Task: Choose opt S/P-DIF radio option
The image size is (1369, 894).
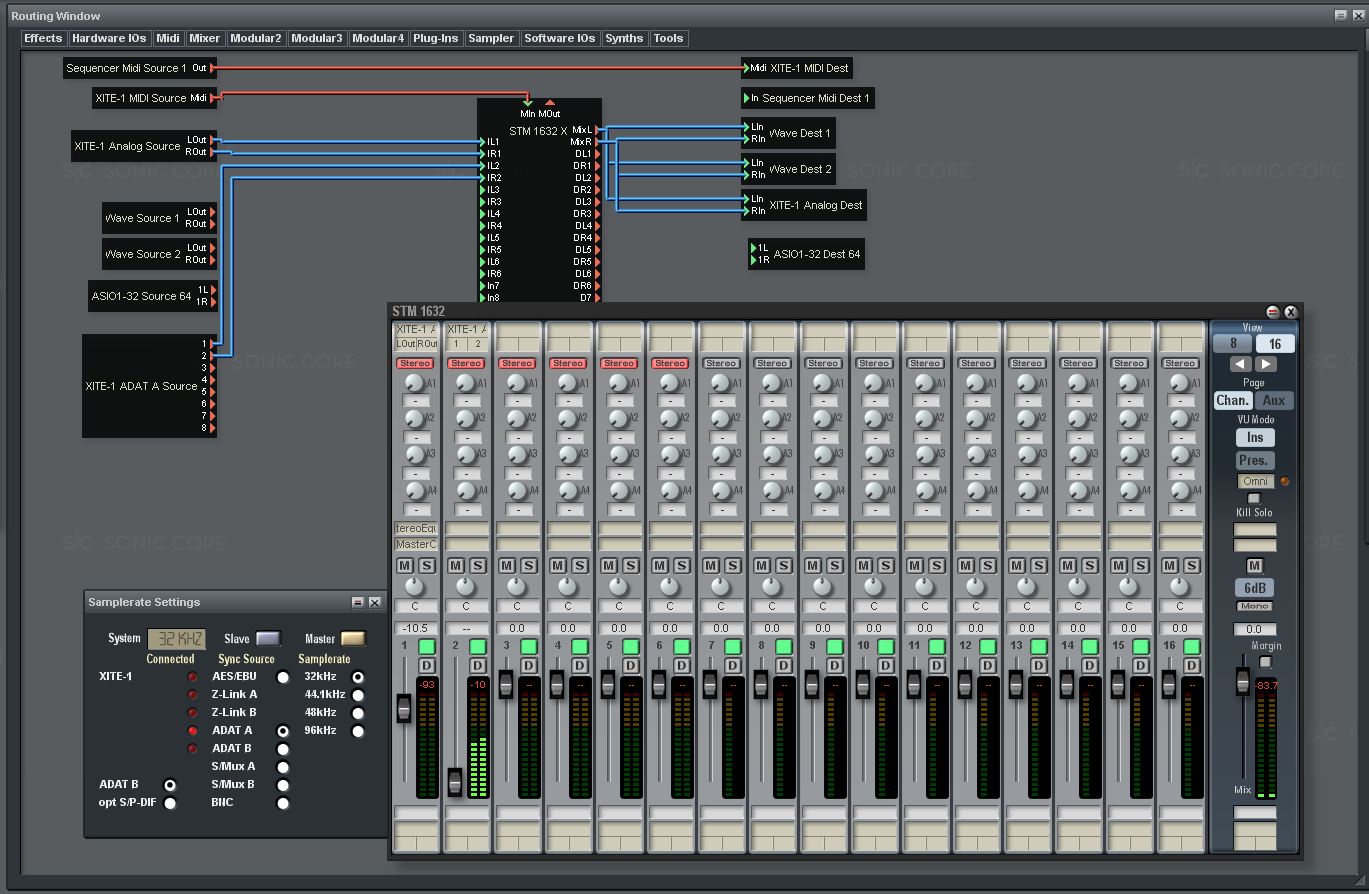Action: pos(170,803)
